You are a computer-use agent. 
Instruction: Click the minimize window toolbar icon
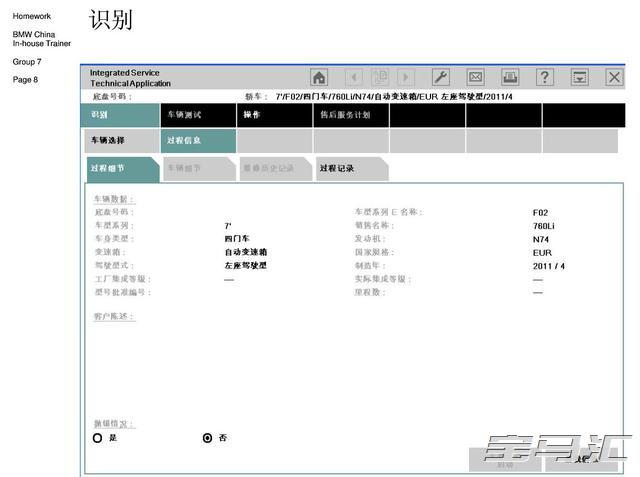tap(580, 77)
